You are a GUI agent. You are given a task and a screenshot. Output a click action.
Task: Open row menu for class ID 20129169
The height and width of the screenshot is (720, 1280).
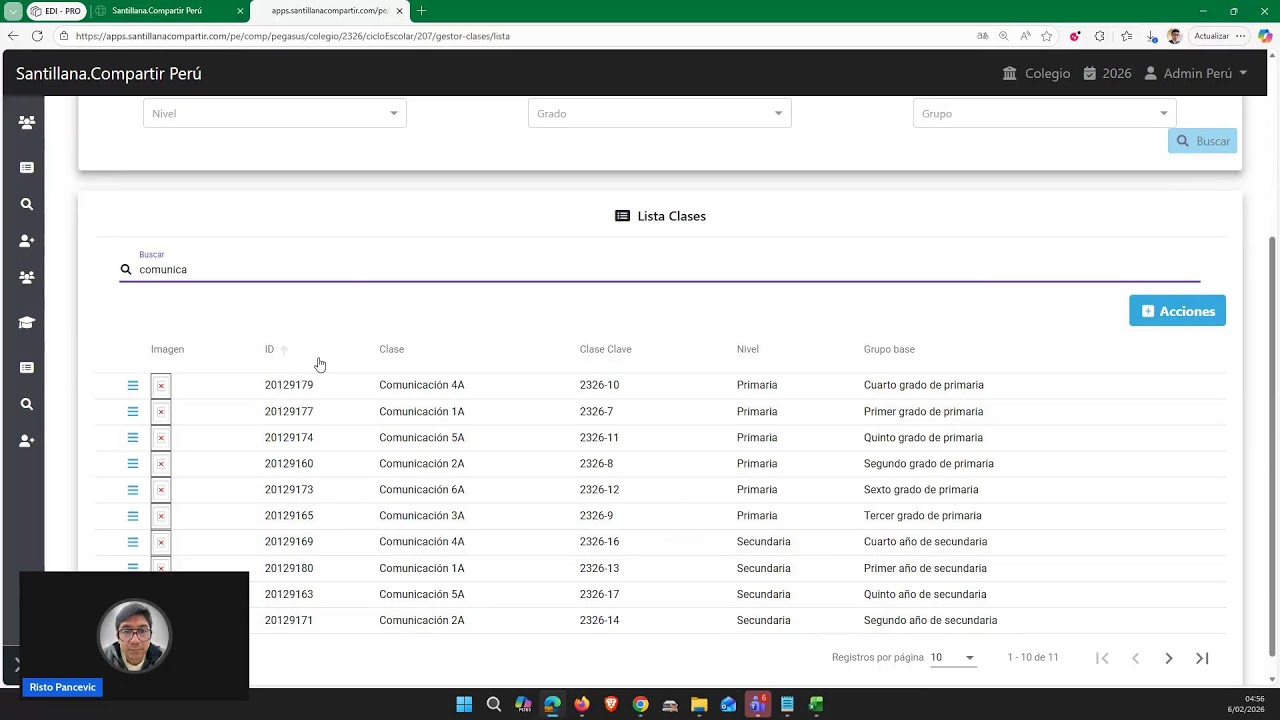[132, 542]
